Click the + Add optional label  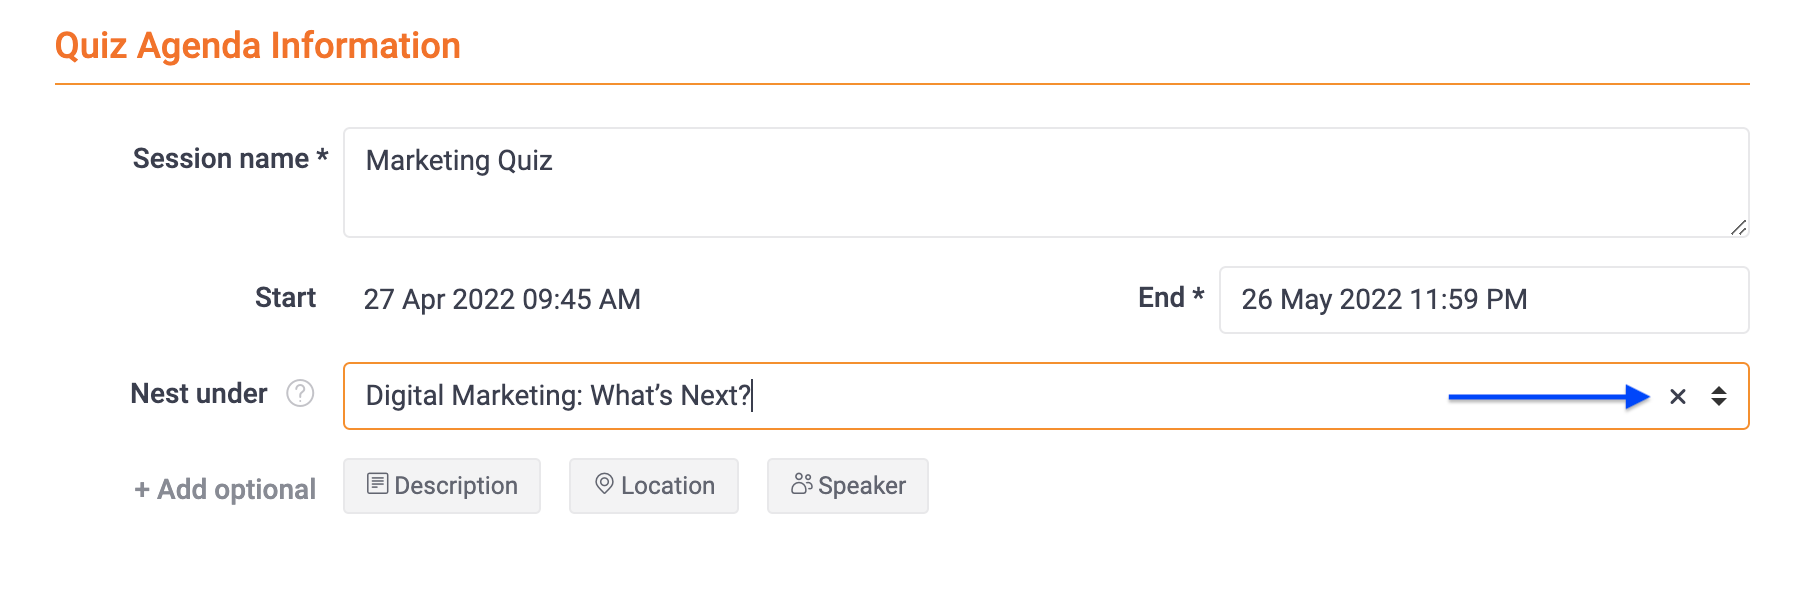click(x=225, y=489)
